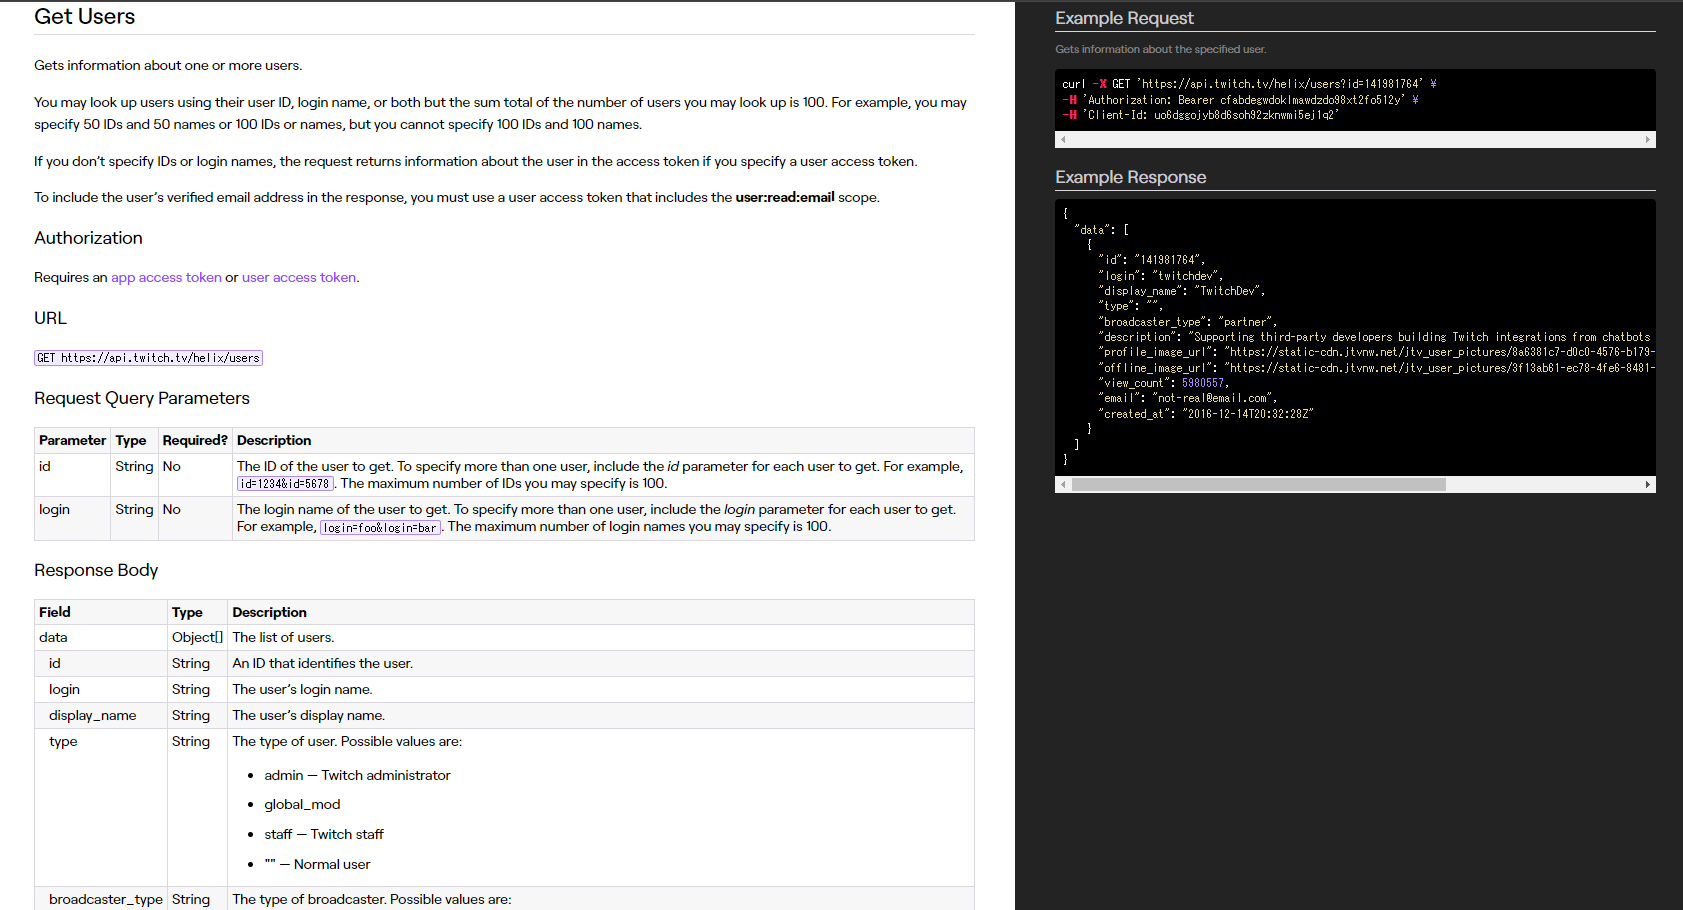Image resolution: width=1683 pixels, height=910 pixels.
Task: Click the login=foo&login=bar code example
Action: (x=380, y=528)
